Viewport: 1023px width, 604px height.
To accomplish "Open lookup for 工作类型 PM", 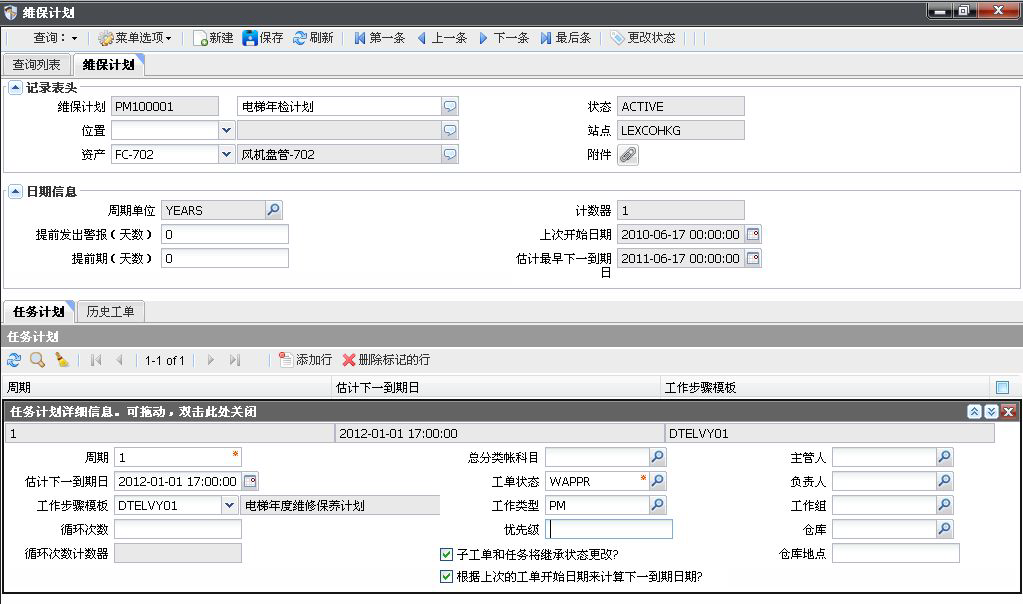I will [x=658, y=505].
